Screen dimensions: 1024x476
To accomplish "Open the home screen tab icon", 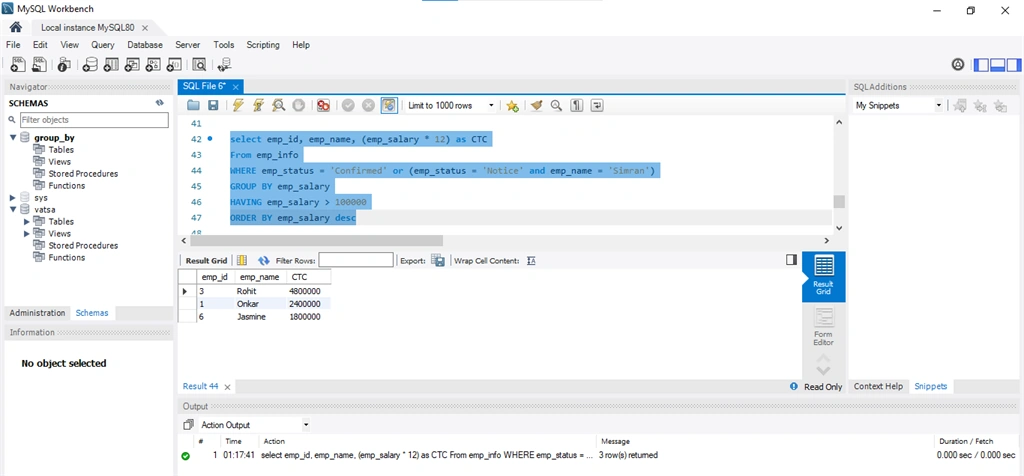I will click(16, 27).
